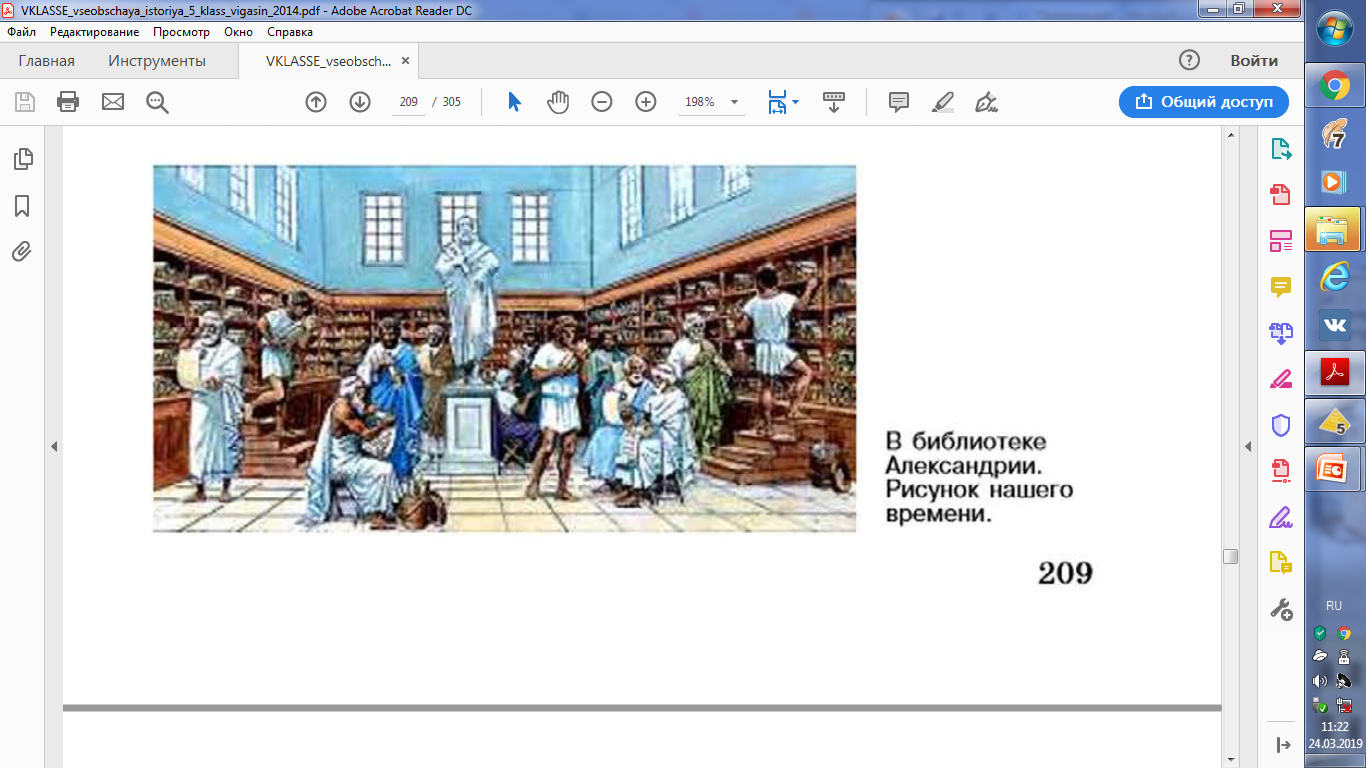Open the Find text magnifier tool
This screenshot has height=768, width=1366.
pos(157,101)
